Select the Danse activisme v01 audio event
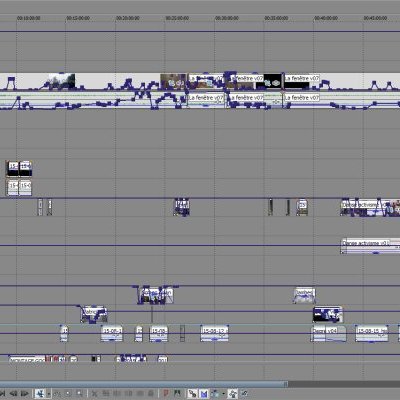 [x=370, y=246]
